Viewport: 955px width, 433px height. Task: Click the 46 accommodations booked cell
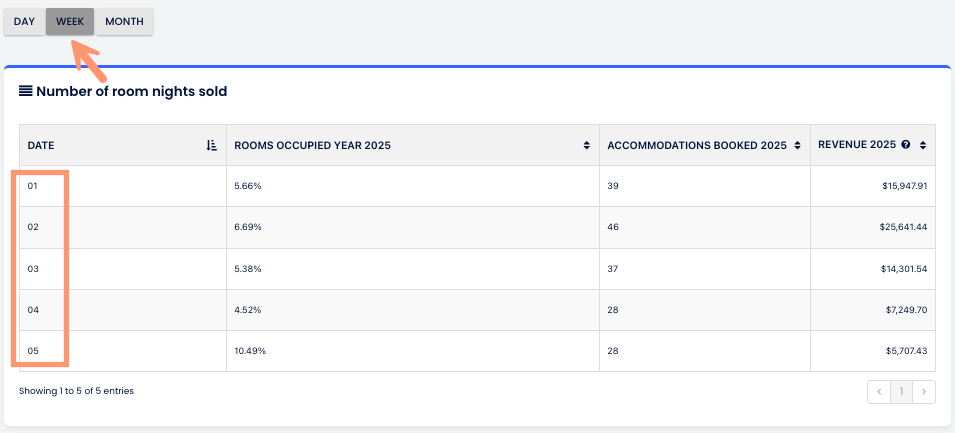(613, 227)
